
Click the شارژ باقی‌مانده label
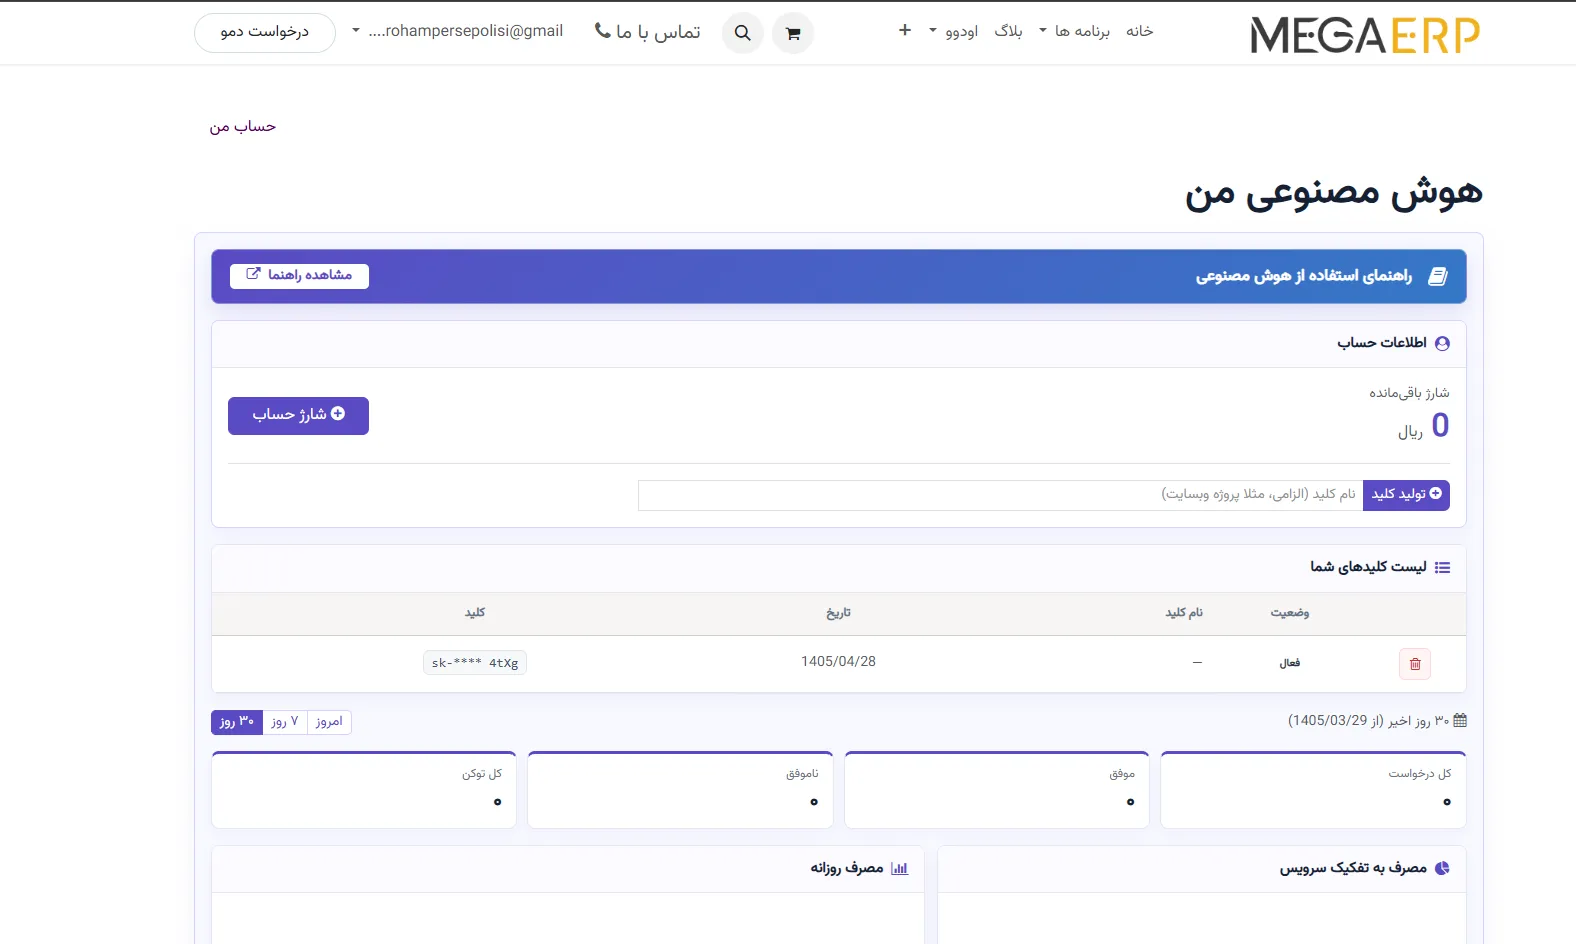[x=1409, y=393]
